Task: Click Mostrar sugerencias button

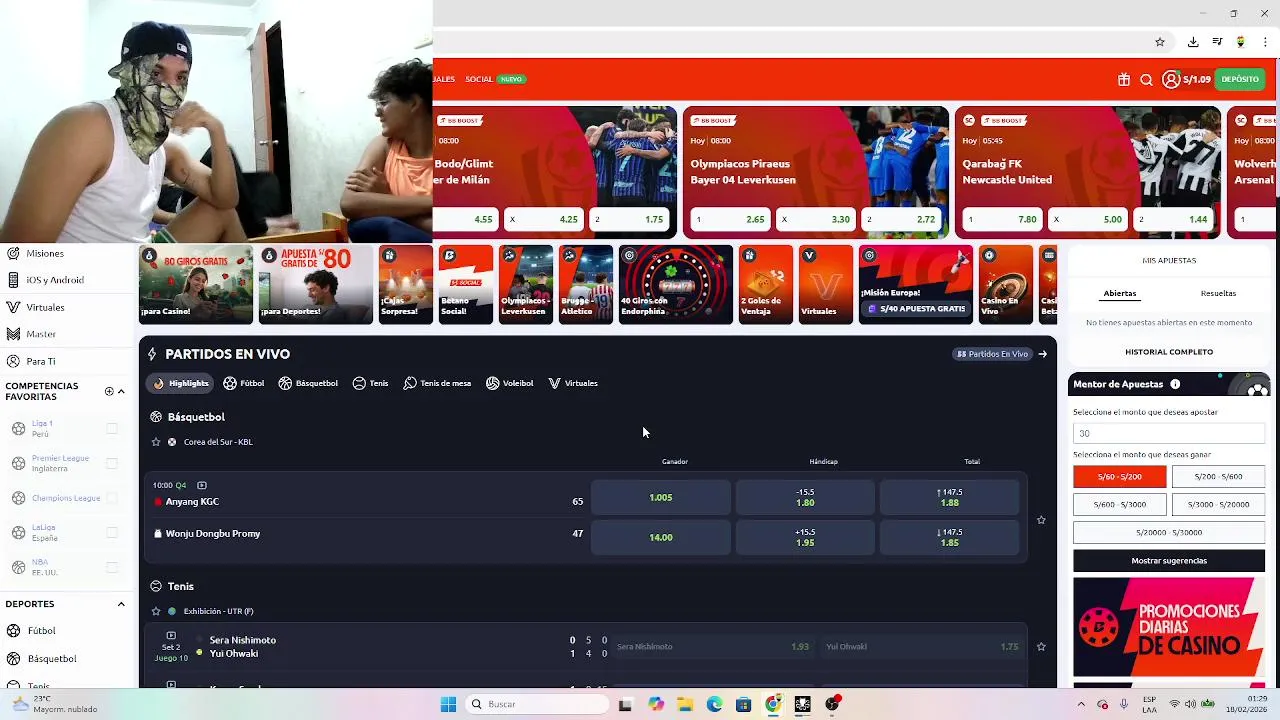Action: [x=1169, y=561]
